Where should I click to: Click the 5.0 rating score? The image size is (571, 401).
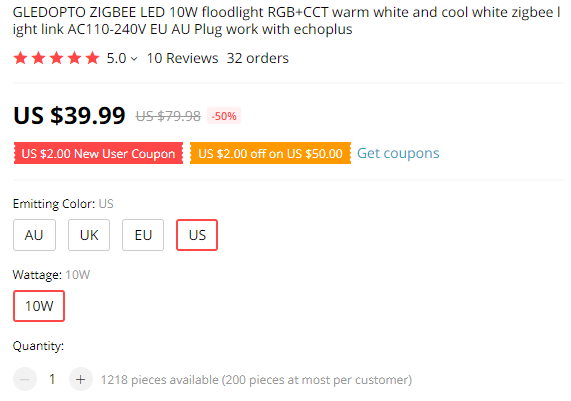(x=116, y=58)
